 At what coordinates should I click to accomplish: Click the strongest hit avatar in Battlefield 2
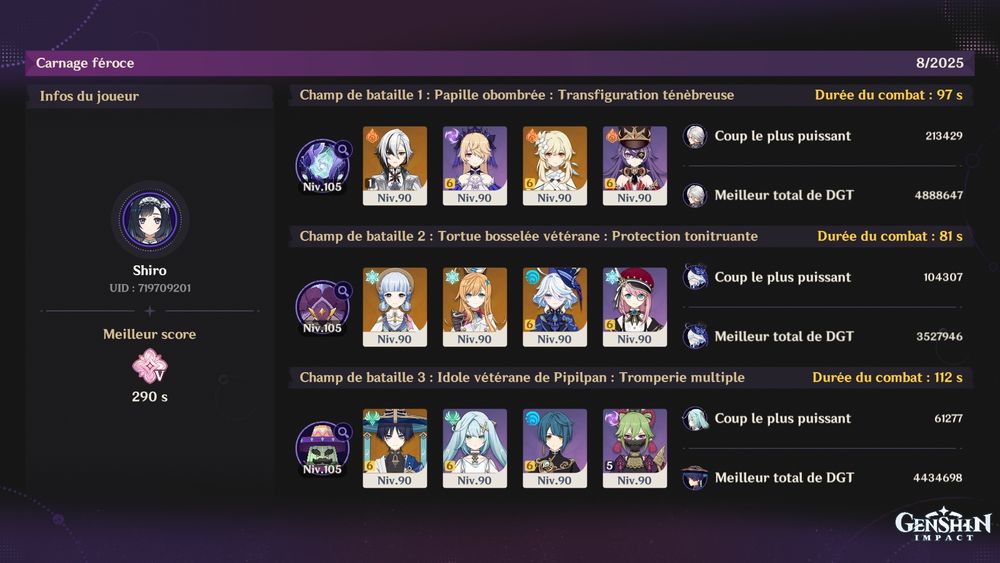[x=695, y=277]
